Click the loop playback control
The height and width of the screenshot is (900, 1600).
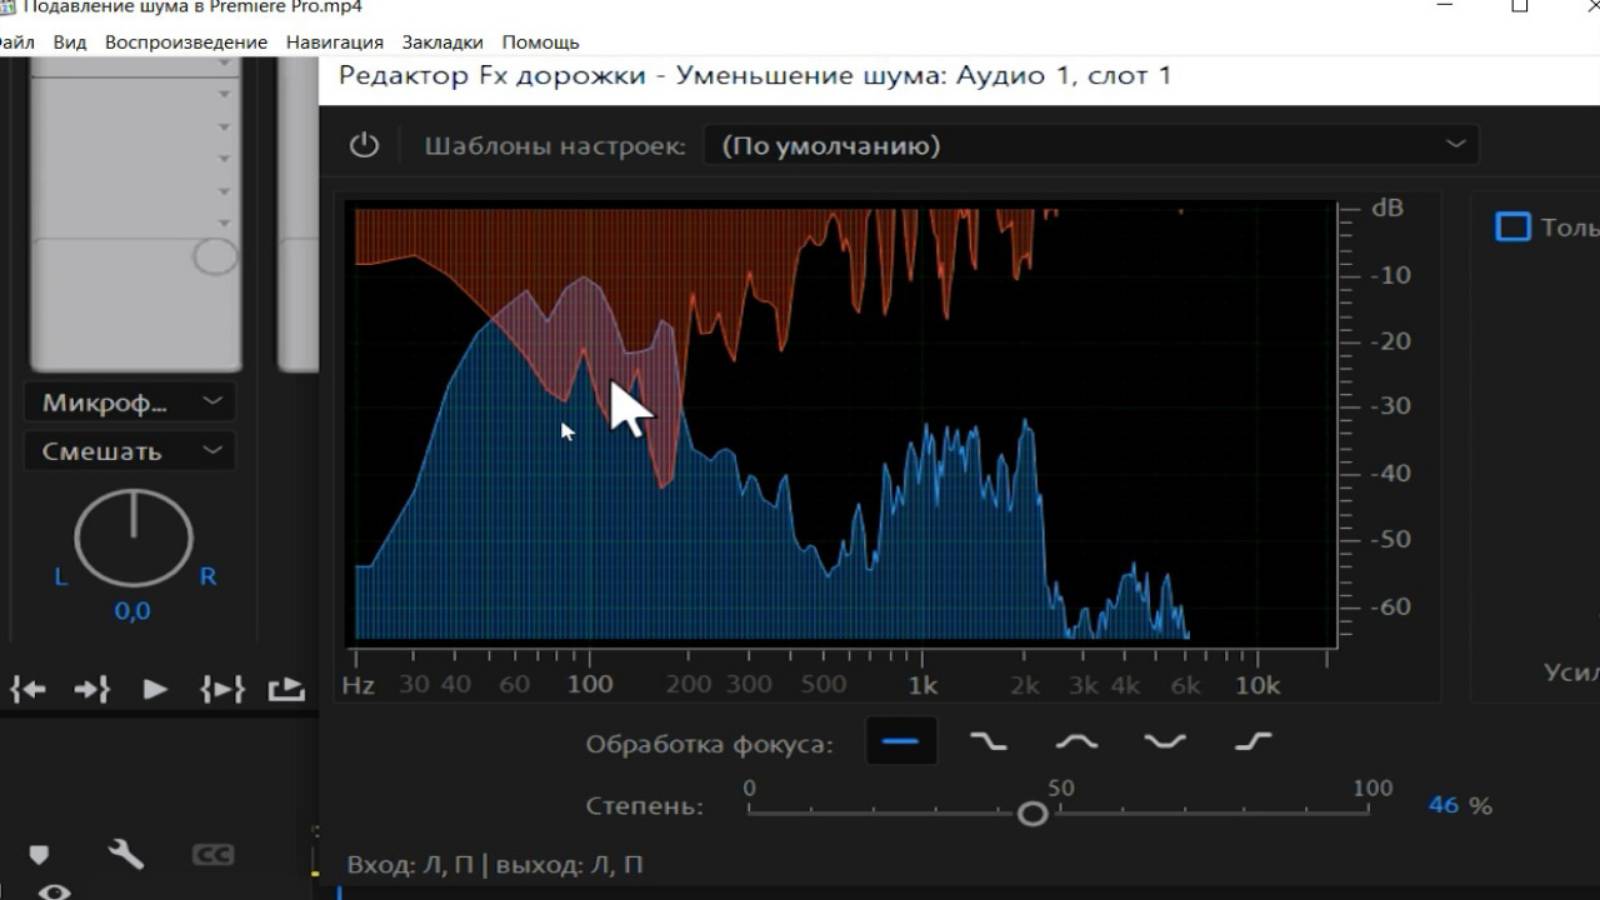pos(222,688)
